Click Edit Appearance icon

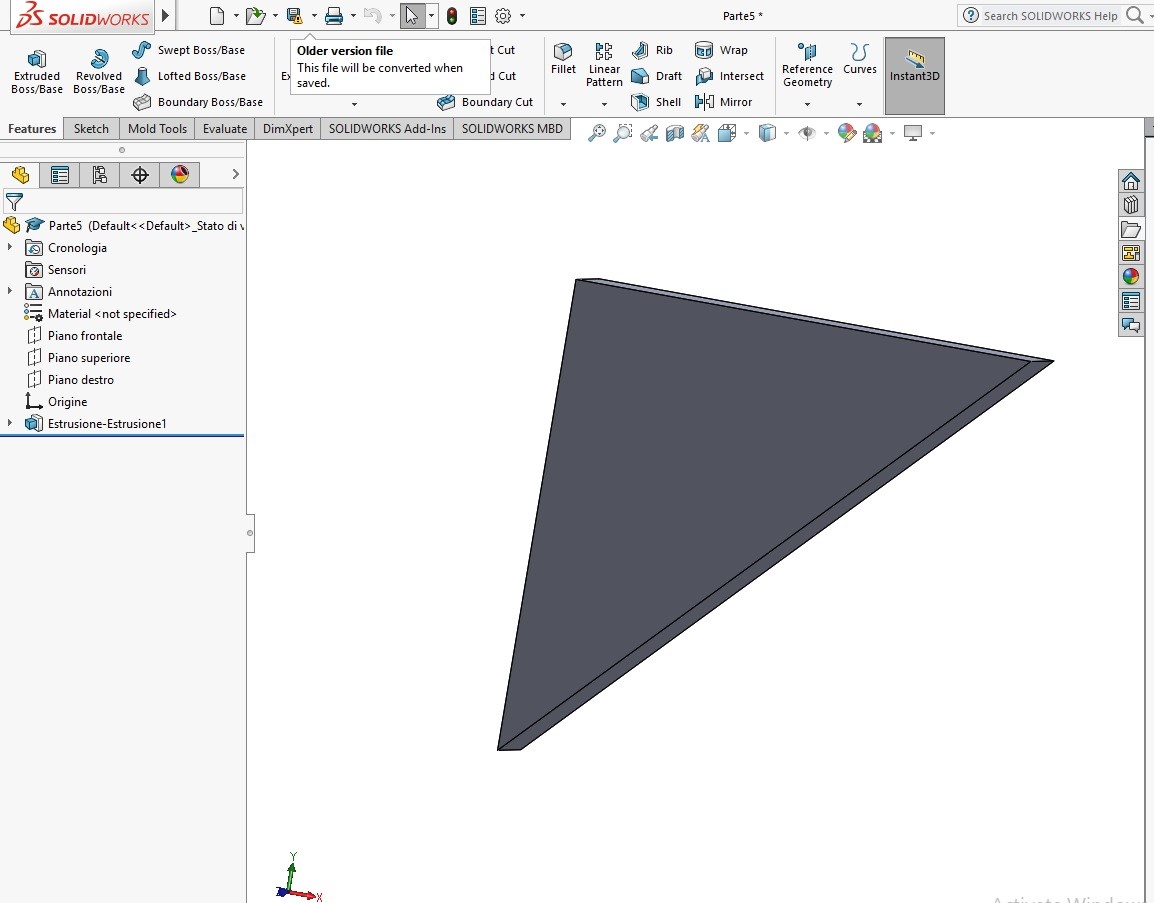pyautogui.click(x=846, y=133)
